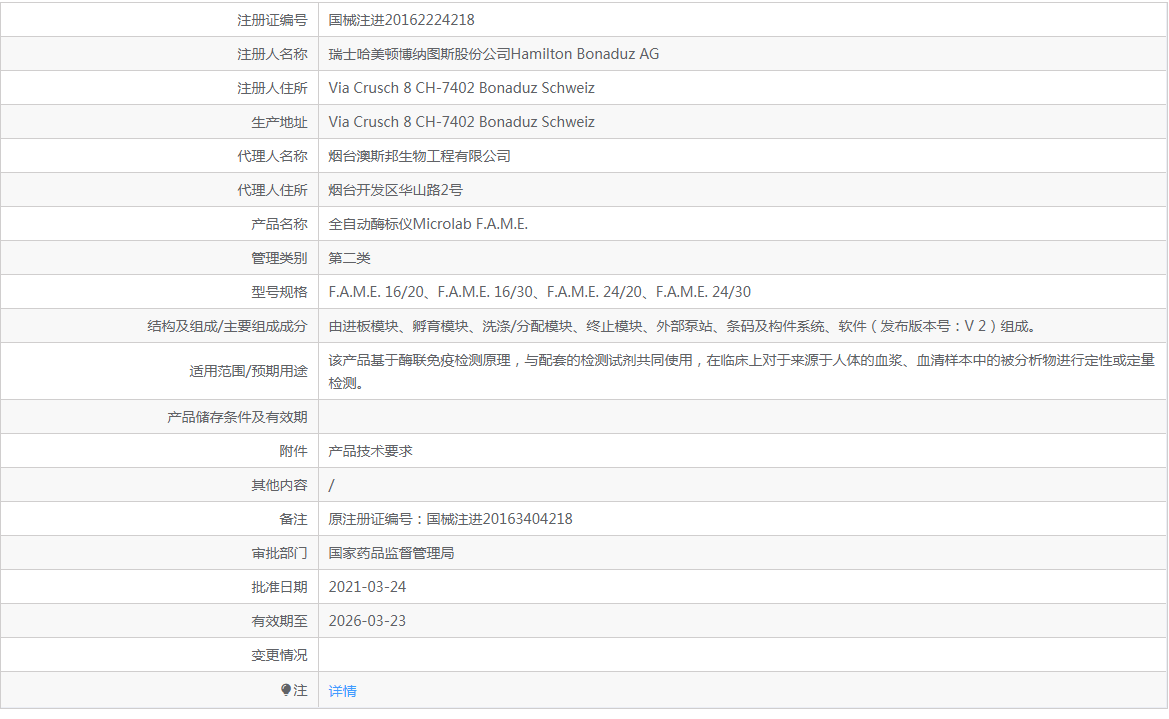Select the 产品技术要求 attachment value
Viewport: 1169px width, 719px height.
click(370, 451)
